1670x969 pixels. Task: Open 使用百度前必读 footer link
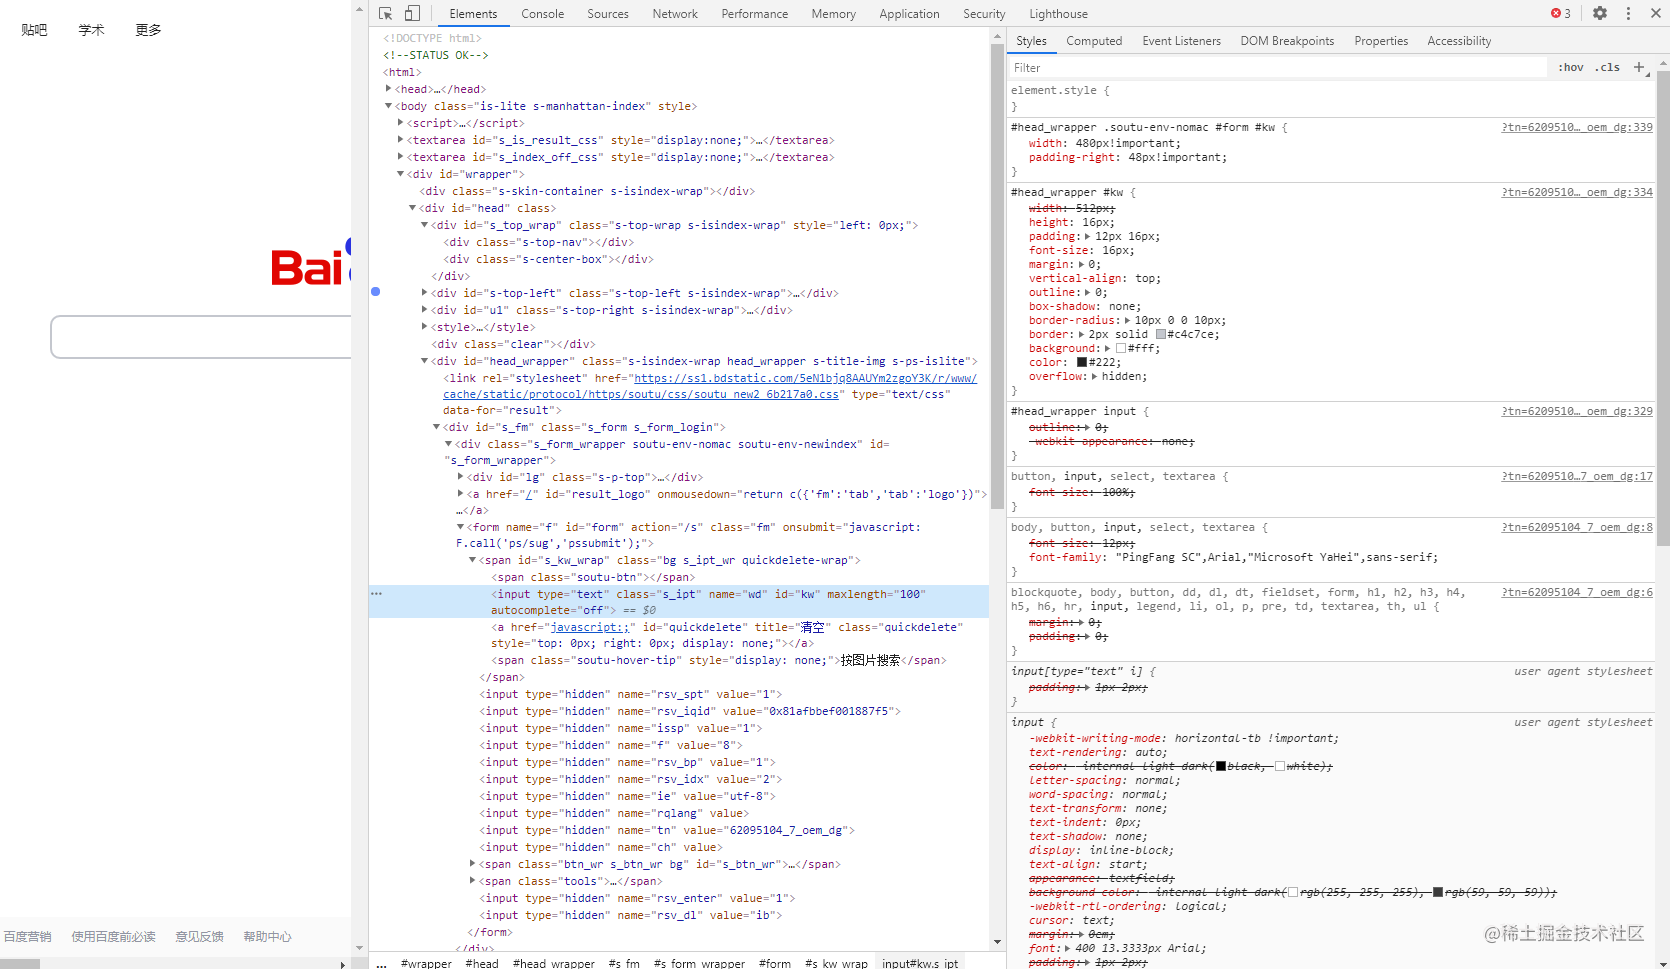coord(113,937)
